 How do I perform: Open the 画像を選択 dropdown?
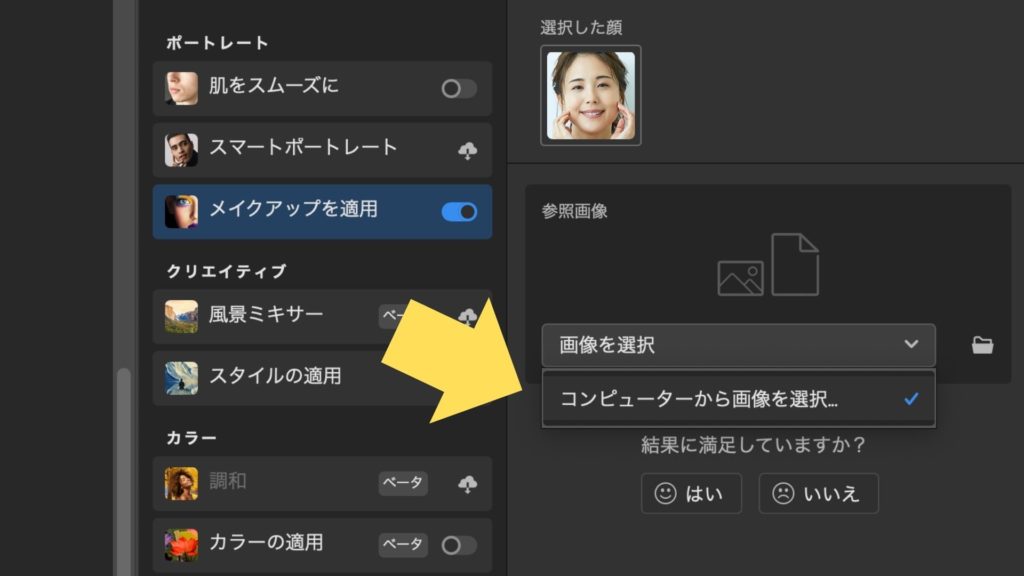click(x=738, y=345)
